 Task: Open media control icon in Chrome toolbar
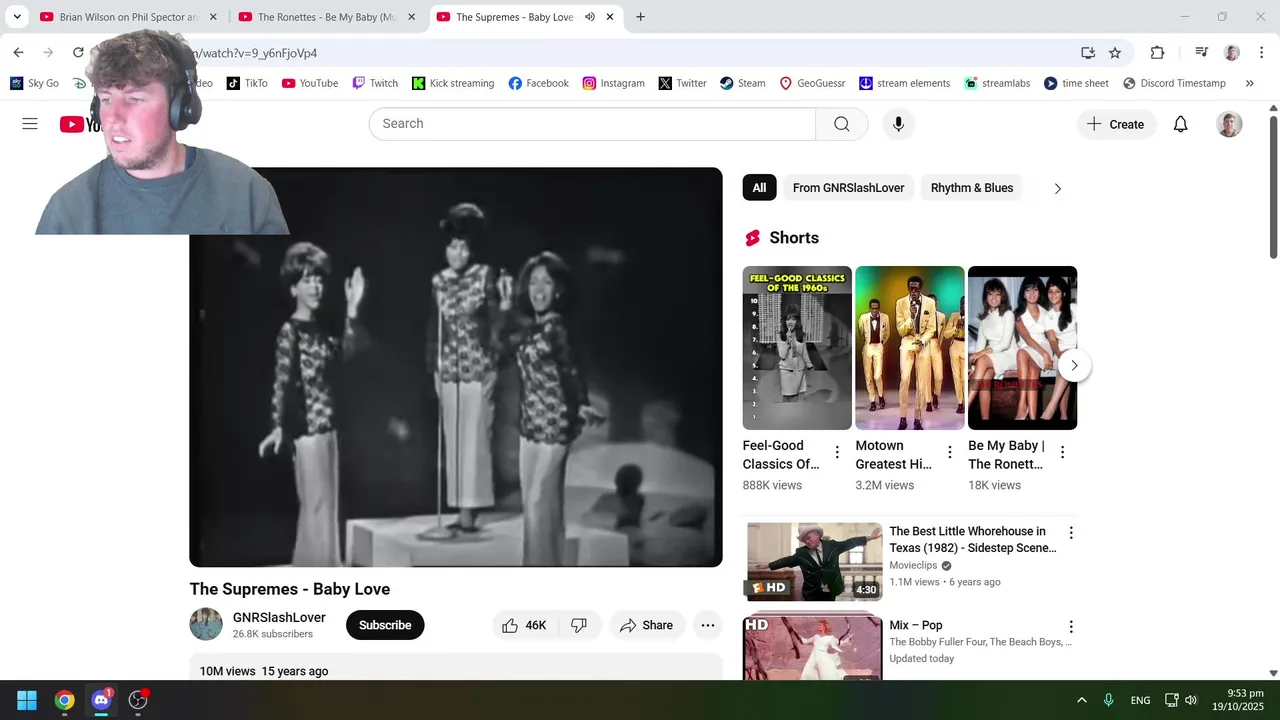1201,53
